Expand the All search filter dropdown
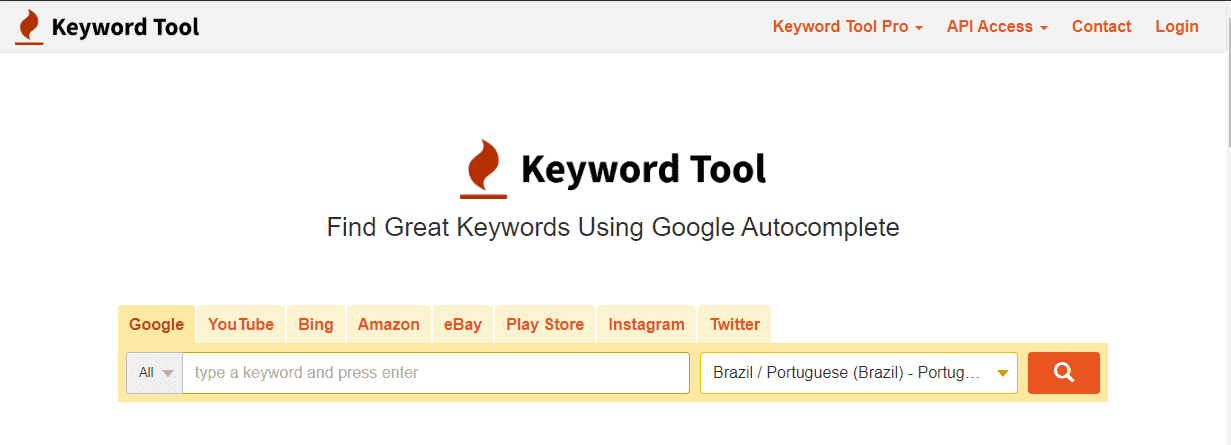Image resolution: width=1231 pixels, height=445 pixels. [155, 373]
